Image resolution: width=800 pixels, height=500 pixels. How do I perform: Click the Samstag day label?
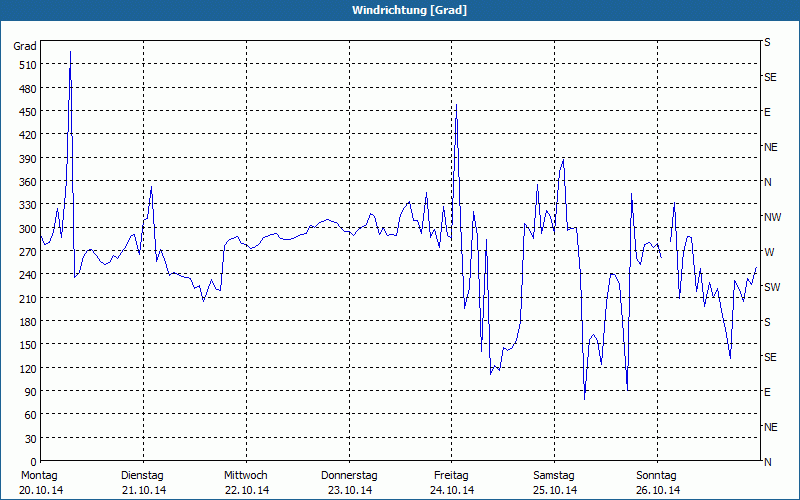pos(554,476)
